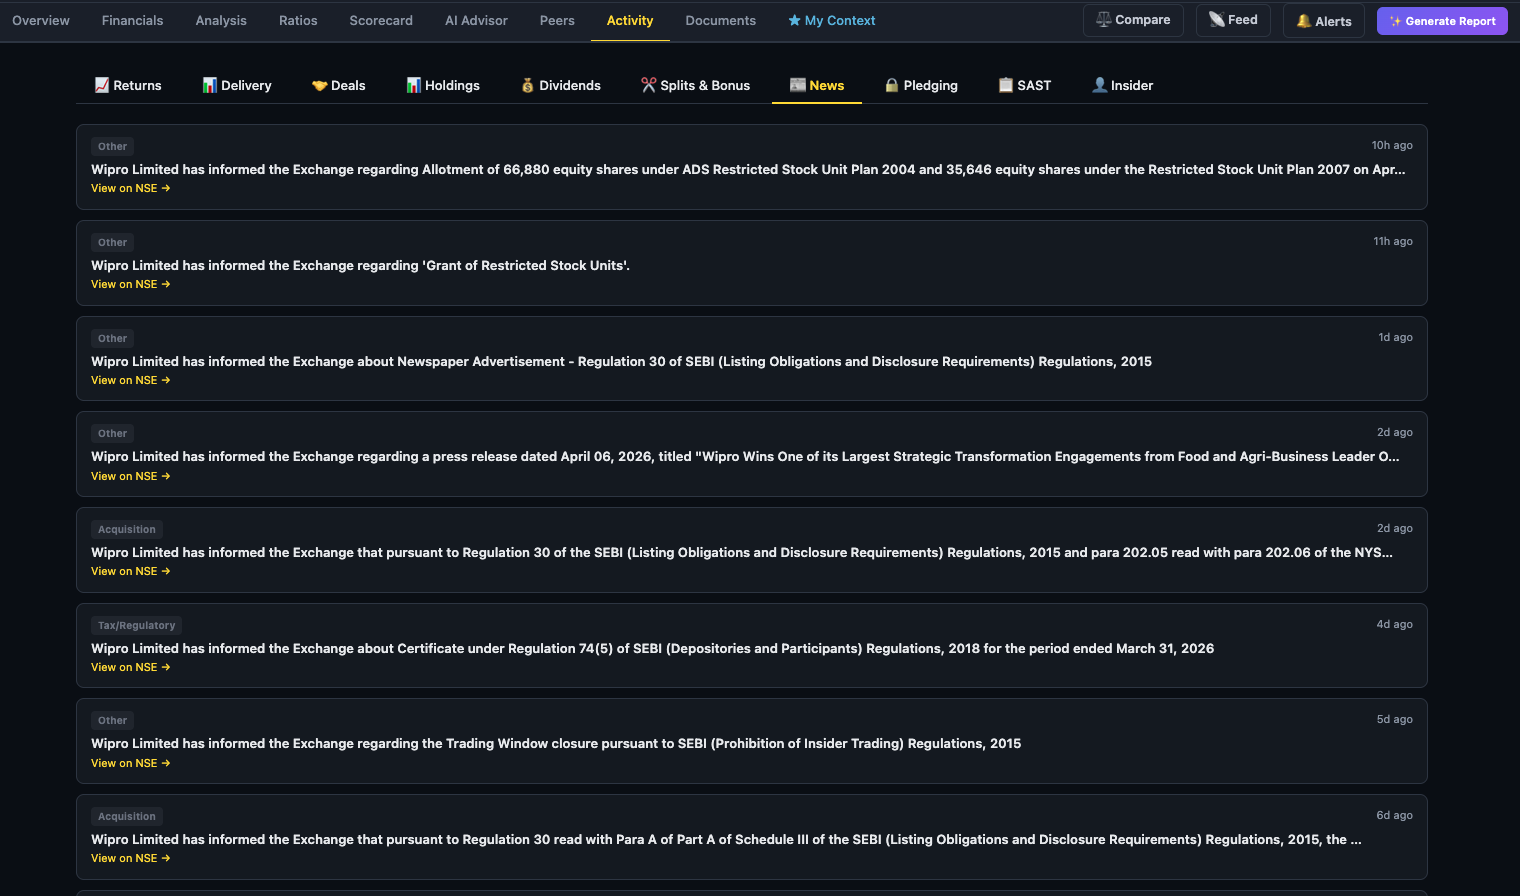View the RSU allotment announcement on NSE
The height and width of the screenshot is (896, 1520).
[130, 188]
